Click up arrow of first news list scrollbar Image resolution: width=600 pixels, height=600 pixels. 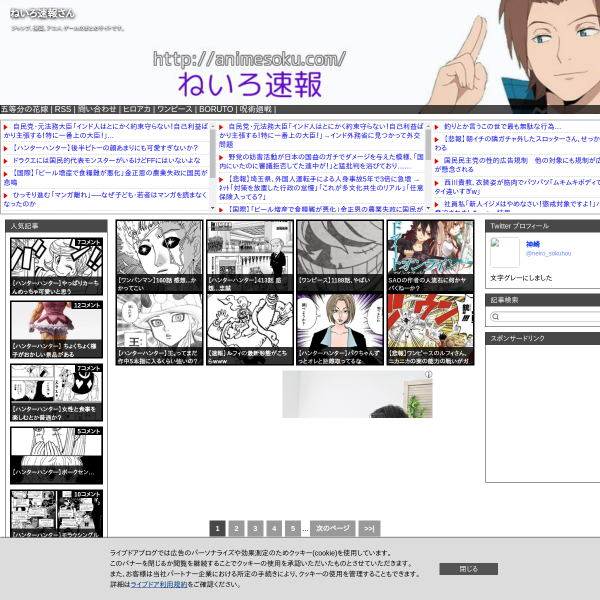tap(212, 126)
